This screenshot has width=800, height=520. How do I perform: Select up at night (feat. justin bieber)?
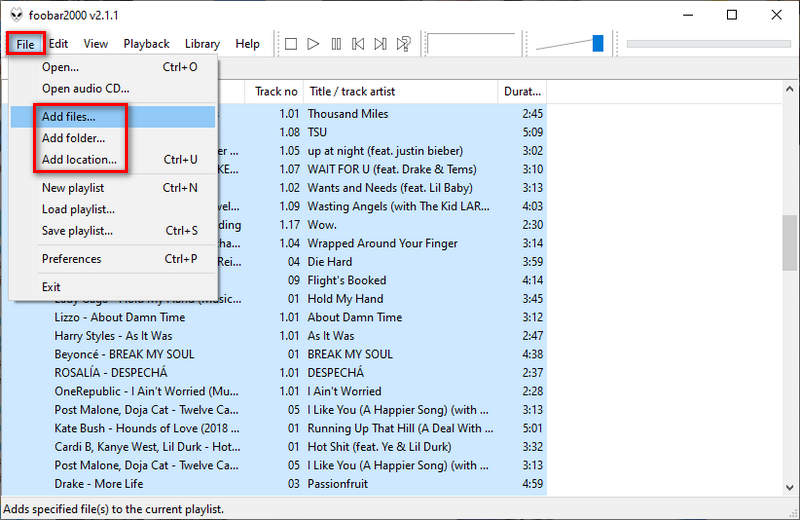385,151
